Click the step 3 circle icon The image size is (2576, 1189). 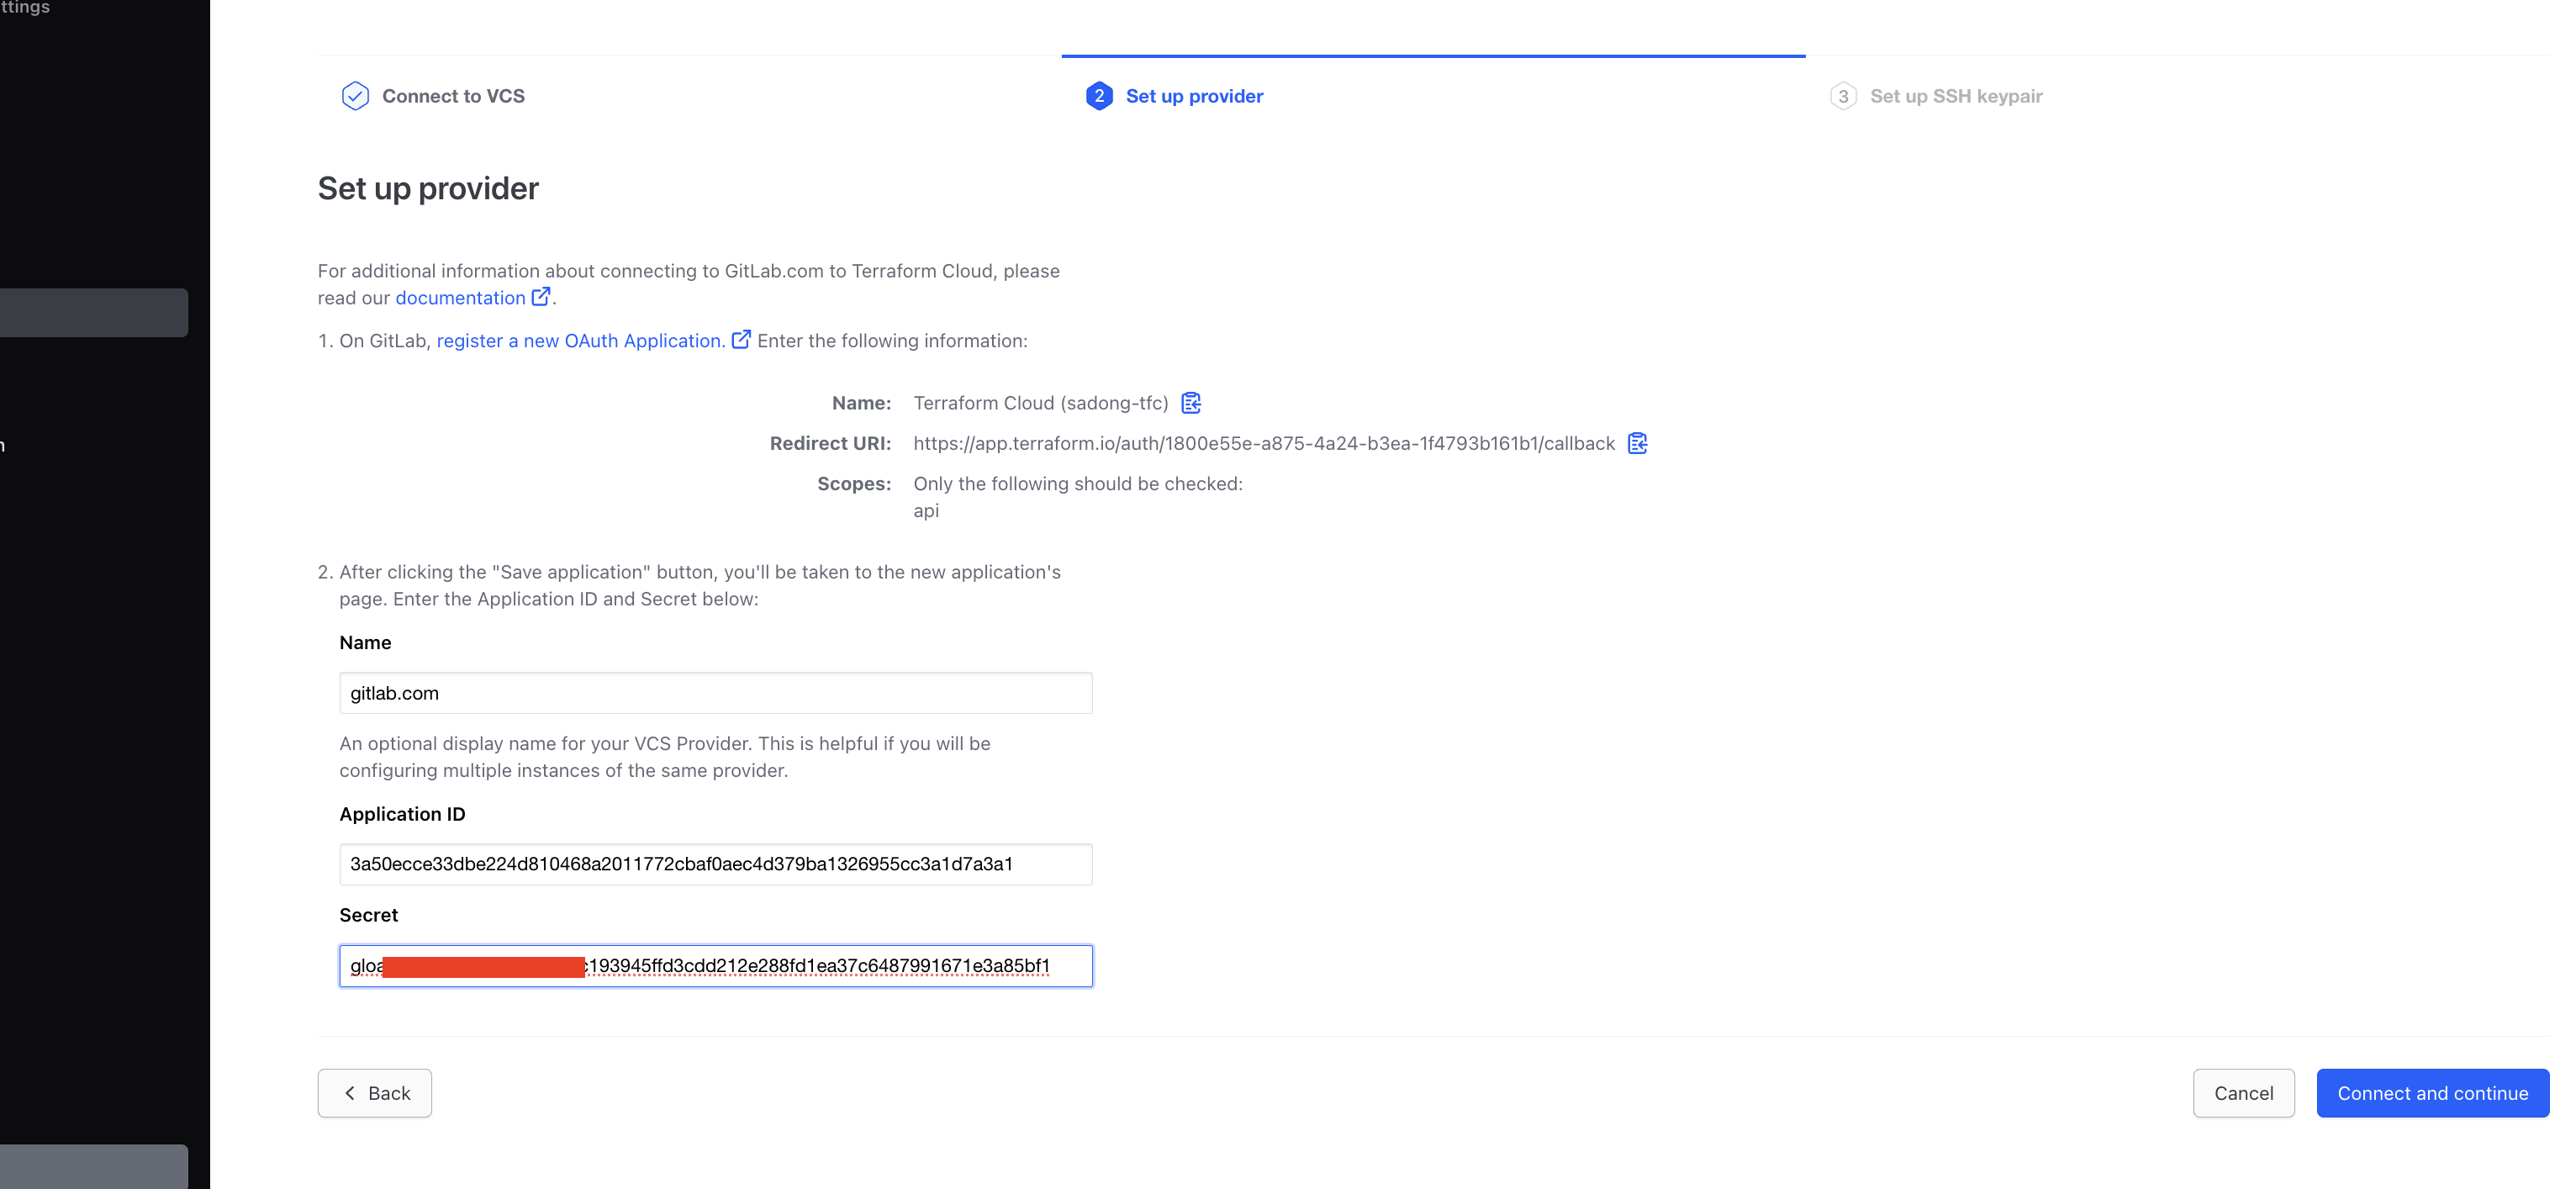pyautogui.click(x=1843, y=96)
